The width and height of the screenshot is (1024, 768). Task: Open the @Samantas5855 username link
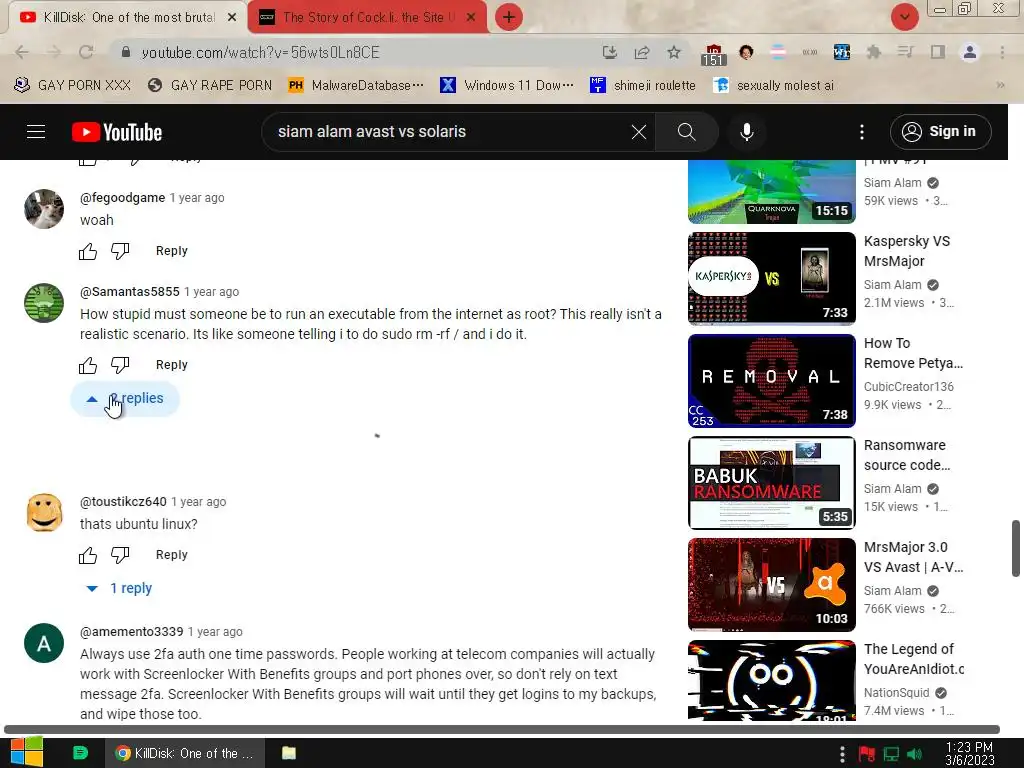(129, 291)
